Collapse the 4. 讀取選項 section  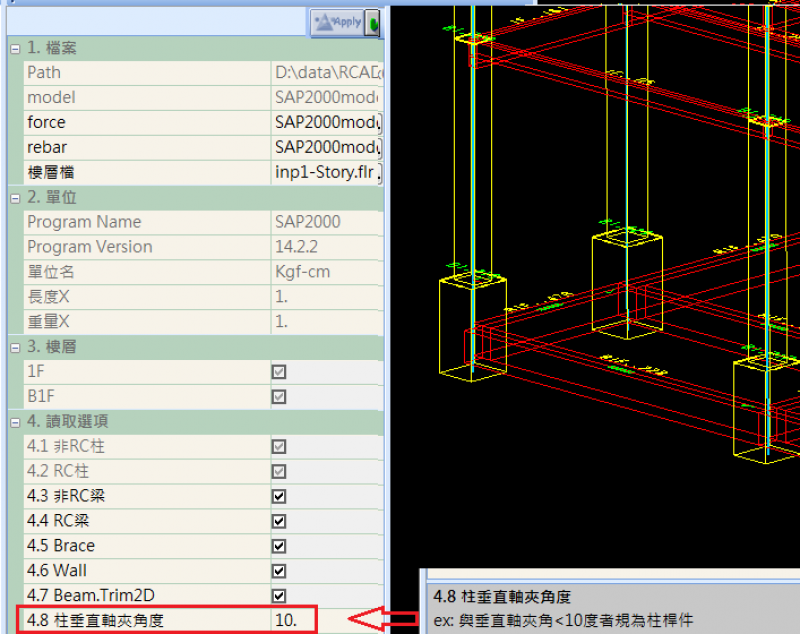click(15, 422)
